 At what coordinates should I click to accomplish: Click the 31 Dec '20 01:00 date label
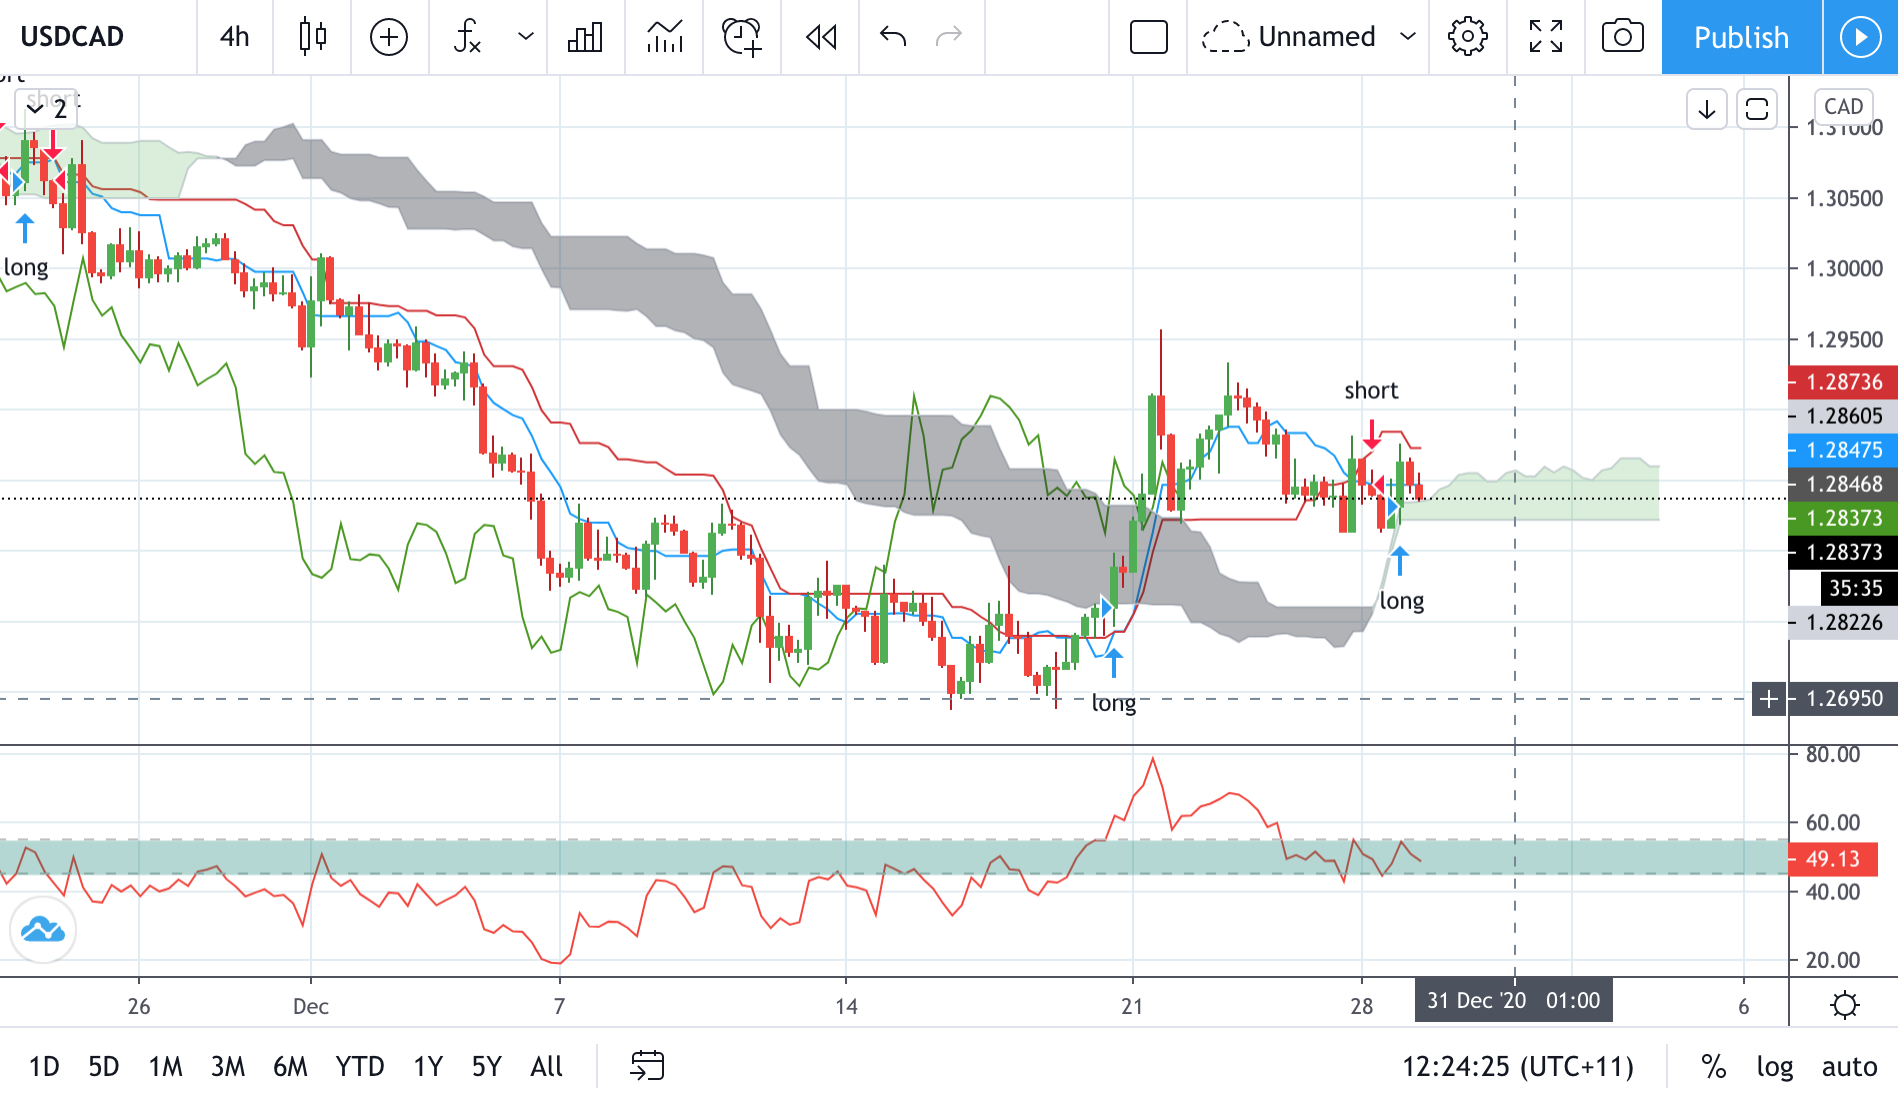coord(1513,1001)
